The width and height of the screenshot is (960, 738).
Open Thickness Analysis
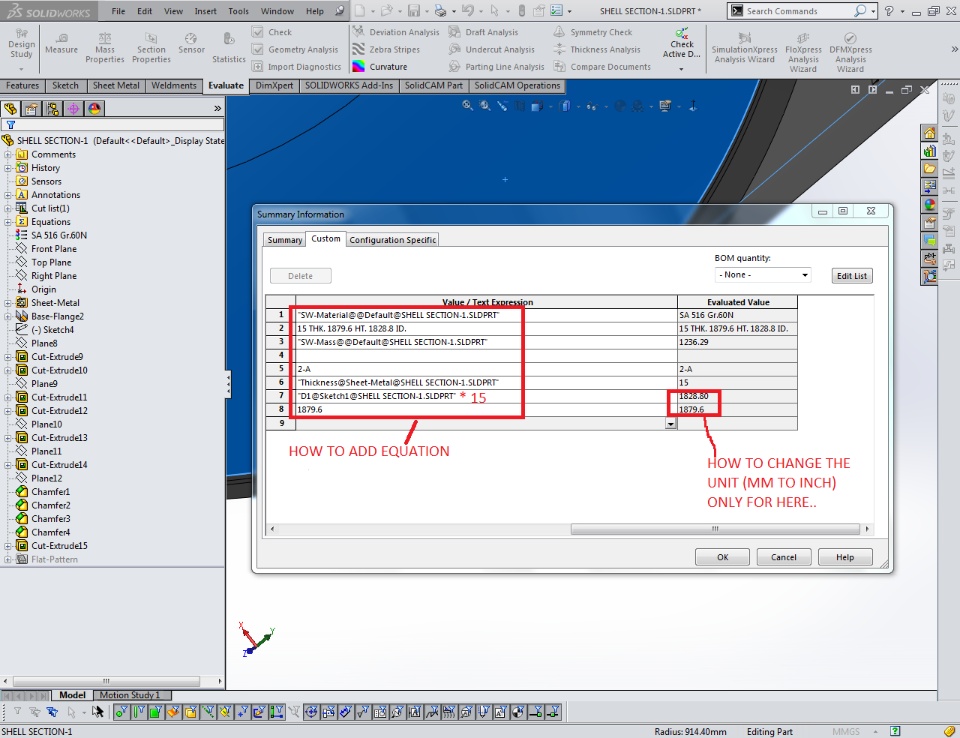tap(597, 50)
